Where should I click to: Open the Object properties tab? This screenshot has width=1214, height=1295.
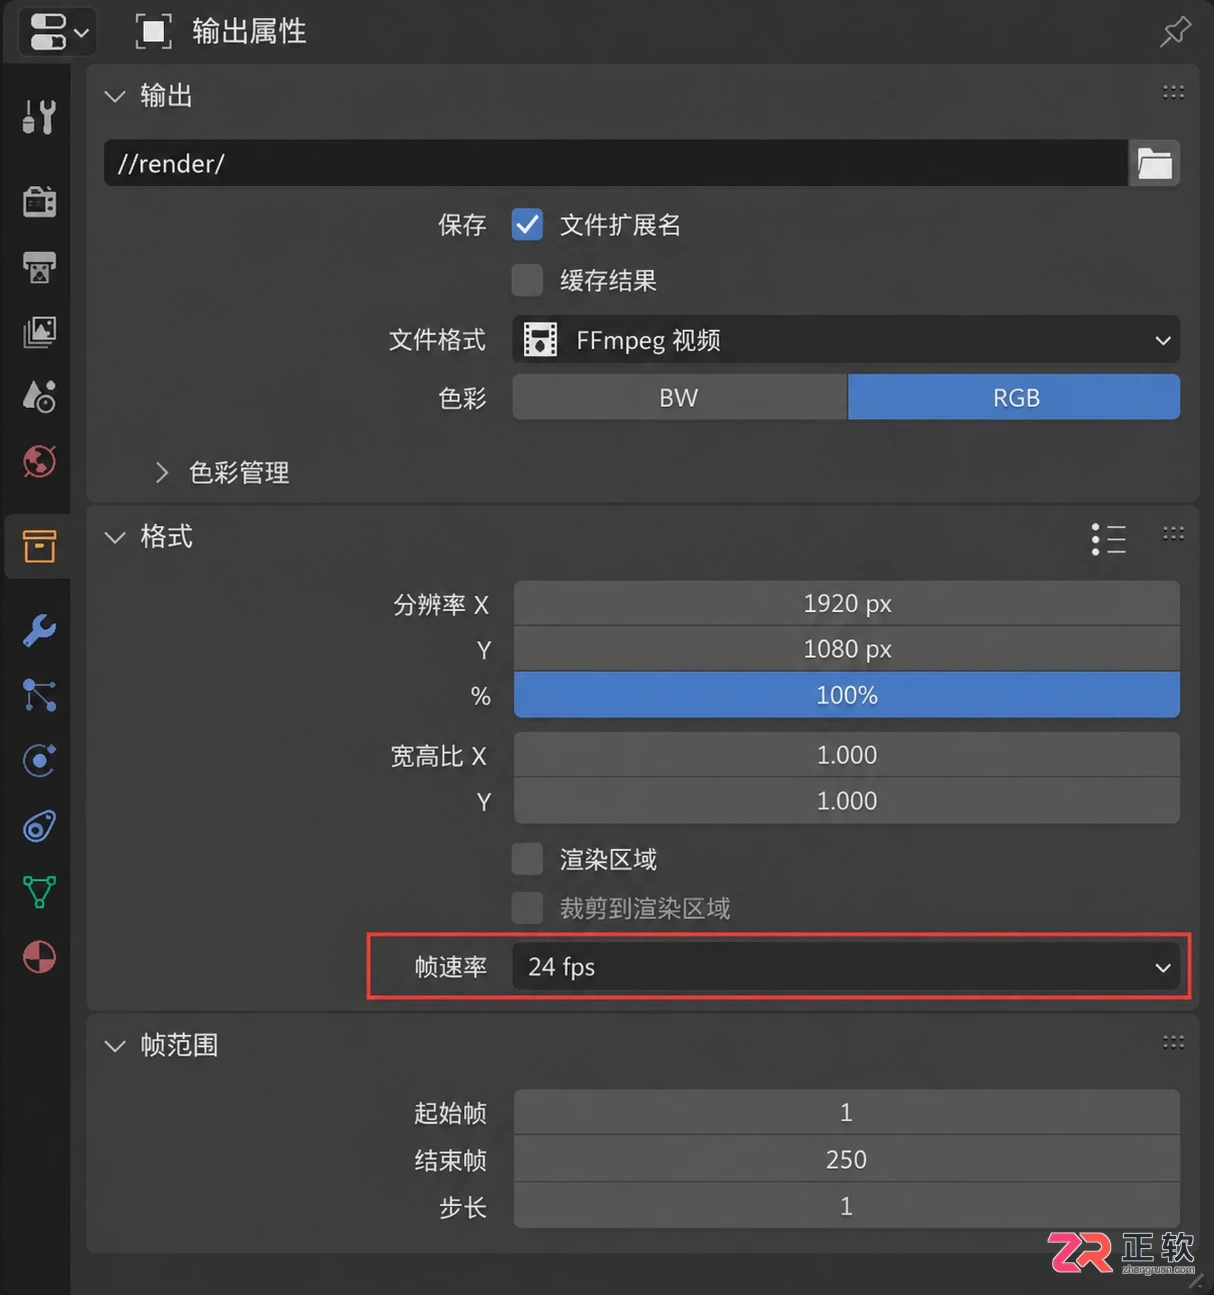click(39, 546)
